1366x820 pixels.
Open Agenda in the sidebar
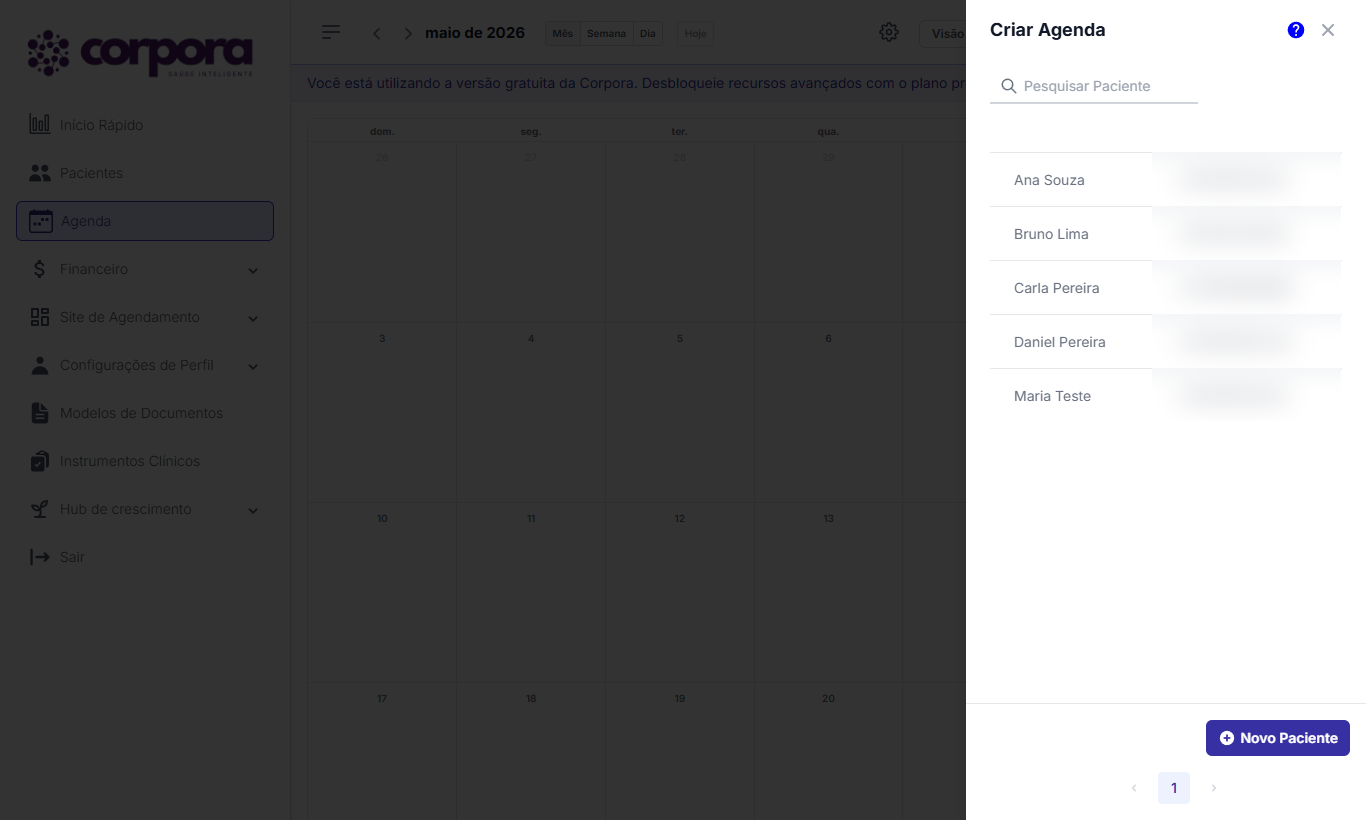click(x=145, y=221)
